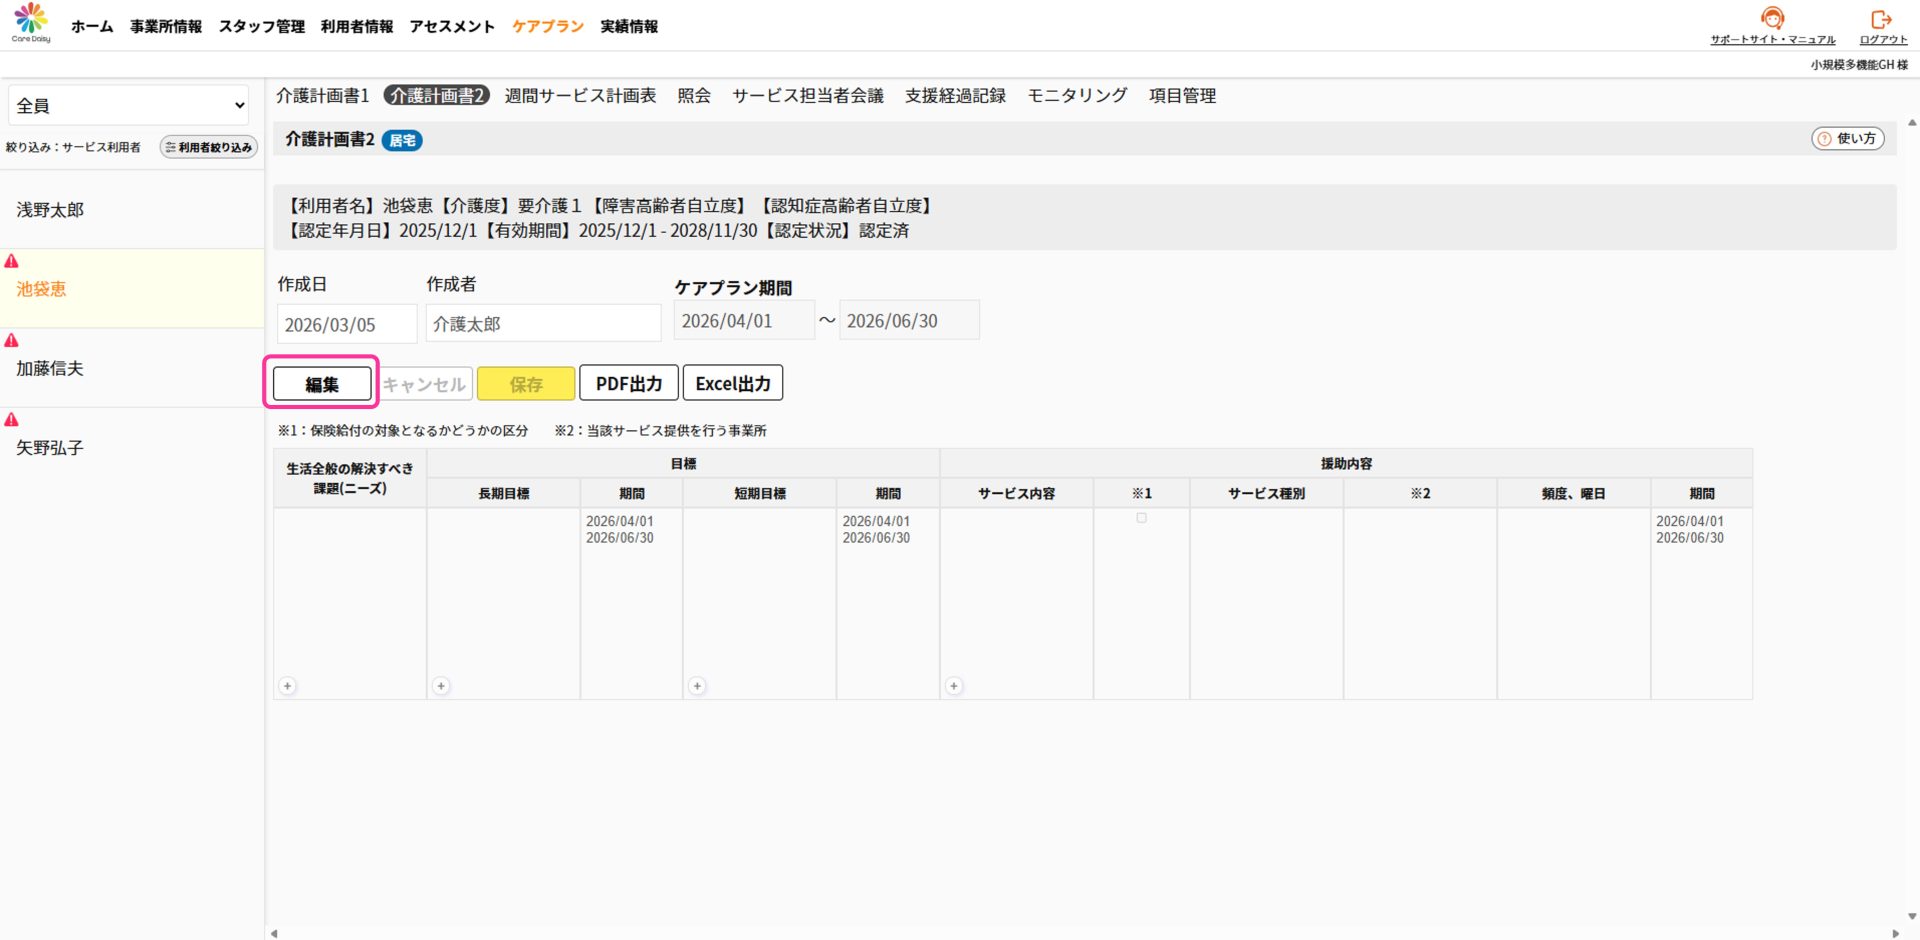The image size is (1920, 940).
Task: Toggle the ※1 insurance benefit checkbox
Action: coord(1141,518)
